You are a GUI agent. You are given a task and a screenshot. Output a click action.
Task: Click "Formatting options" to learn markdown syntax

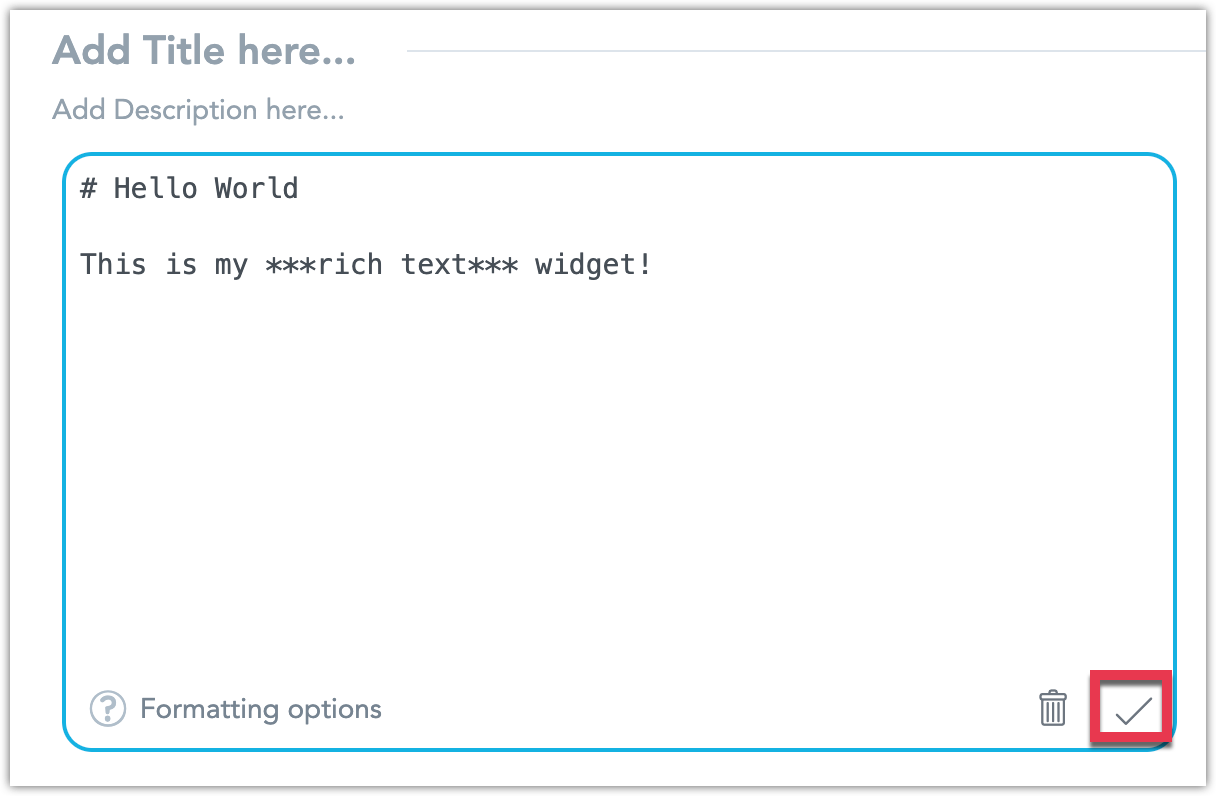tap(261, 709)
